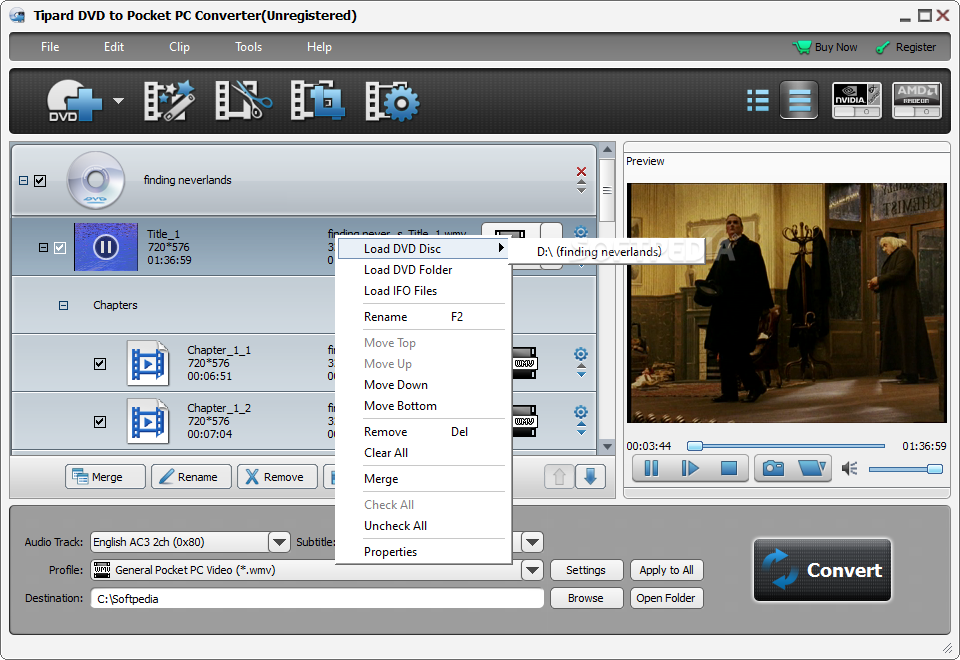The width and height of the screenshot is (960, 660).
Task: Open the Help menu
Action: (319, 47)
